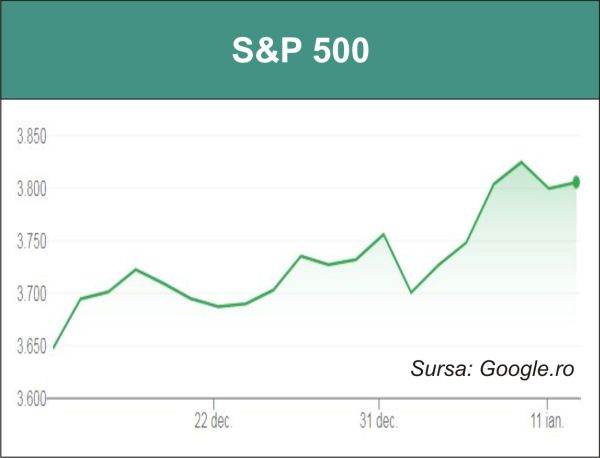Image resolution: width=600 pixels, height=458 pixels.
Task: Click the 3.750 y-axis value label
Action: point(32,241)
